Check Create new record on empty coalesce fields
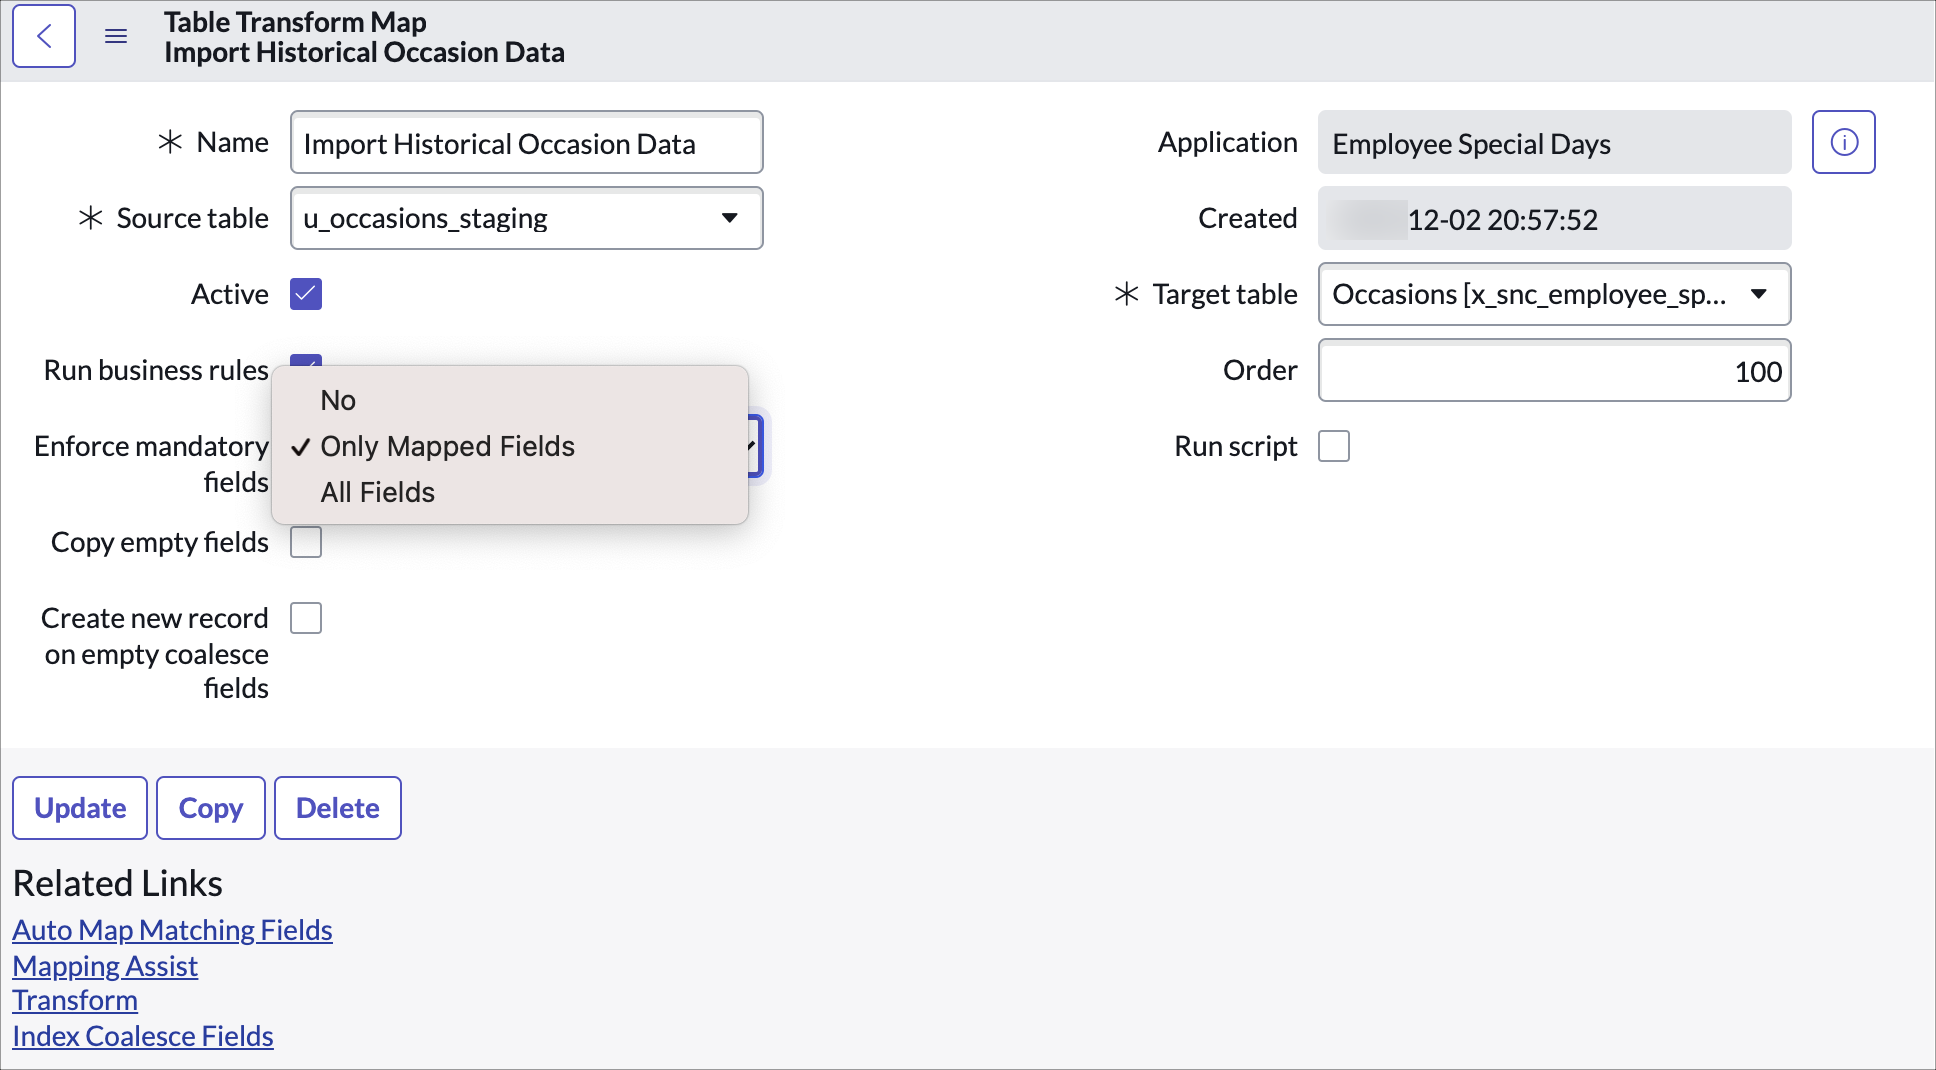The width and height of the screenshot is (1936, 1070). (306, 617)
